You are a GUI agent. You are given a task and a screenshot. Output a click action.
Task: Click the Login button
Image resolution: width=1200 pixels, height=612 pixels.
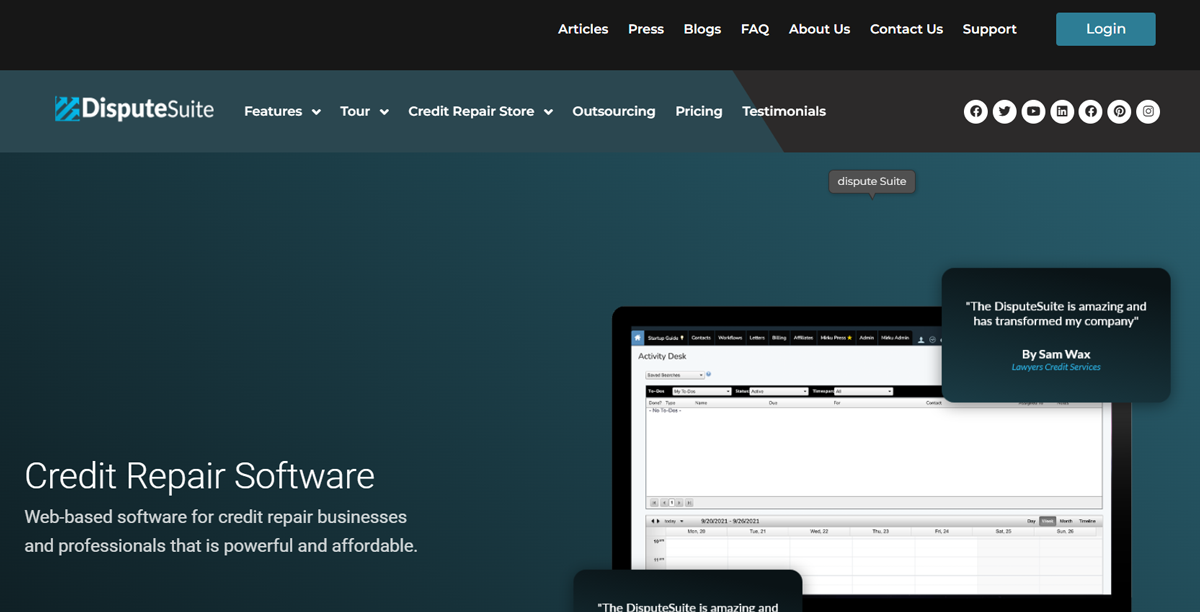(1106, 29)
